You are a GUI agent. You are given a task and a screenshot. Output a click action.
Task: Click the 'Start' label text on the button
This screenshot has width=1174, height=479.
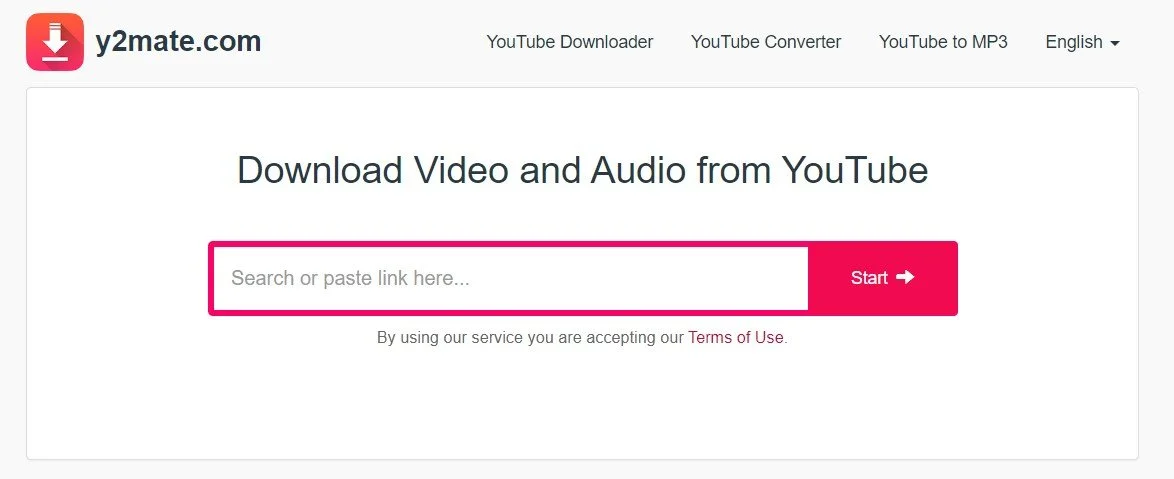pos(869,278)
